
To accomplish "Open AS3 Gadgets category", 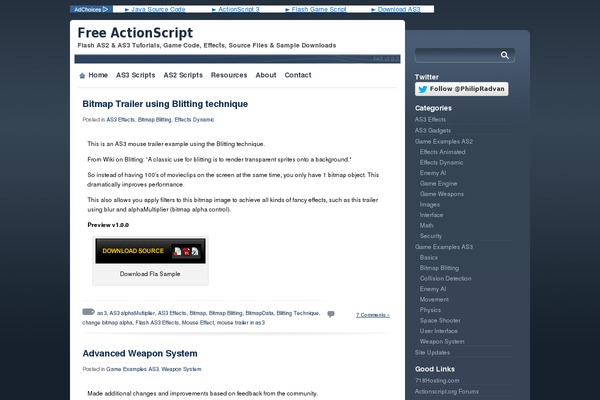I will click(433, 131).
